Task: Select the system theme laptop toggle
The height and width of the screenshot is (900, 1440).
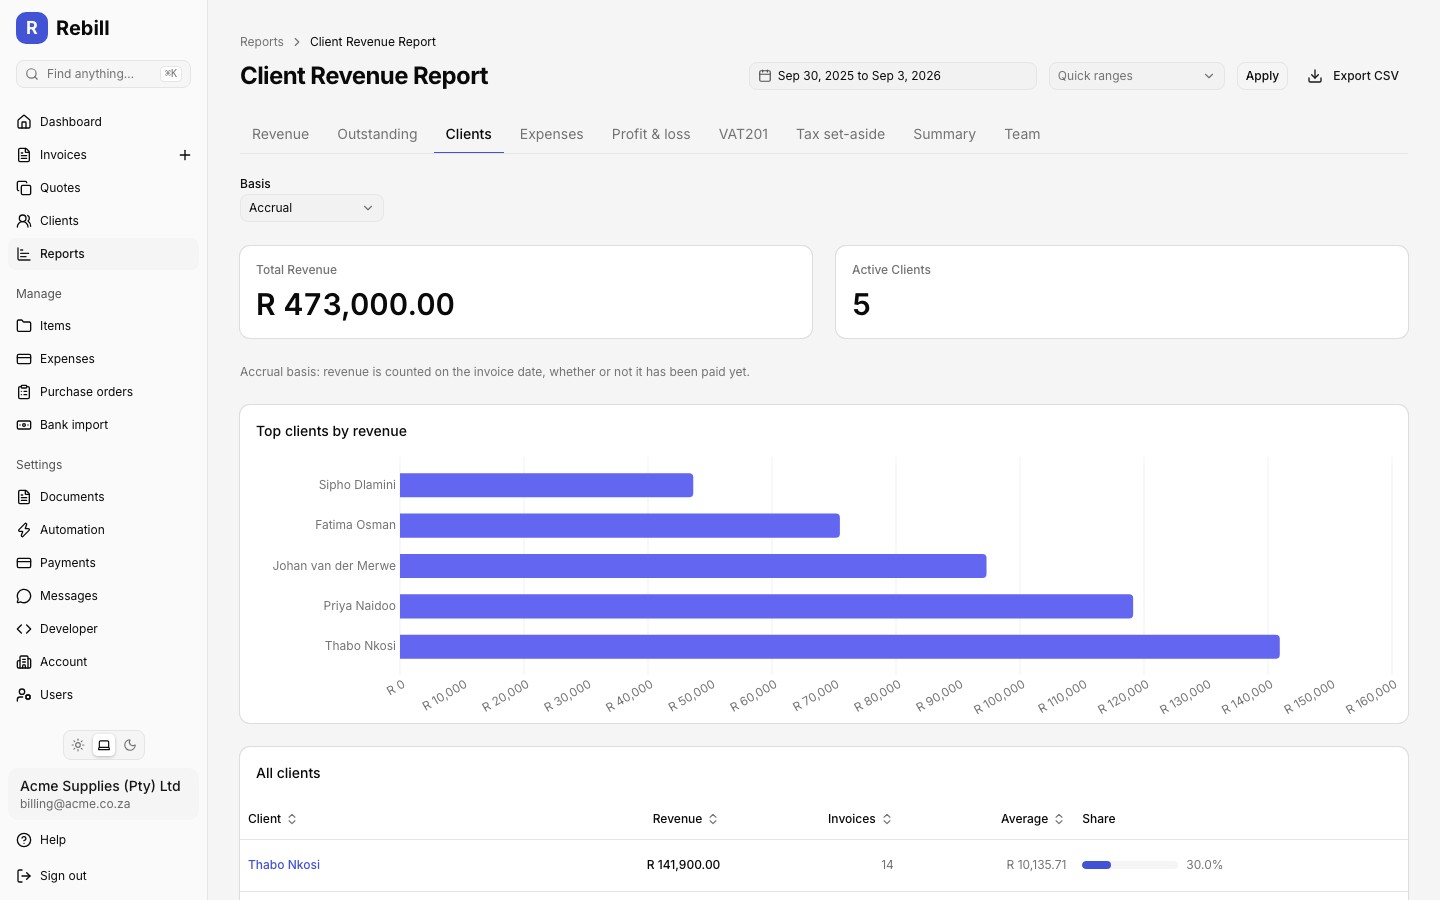Action: coord(104,745)
